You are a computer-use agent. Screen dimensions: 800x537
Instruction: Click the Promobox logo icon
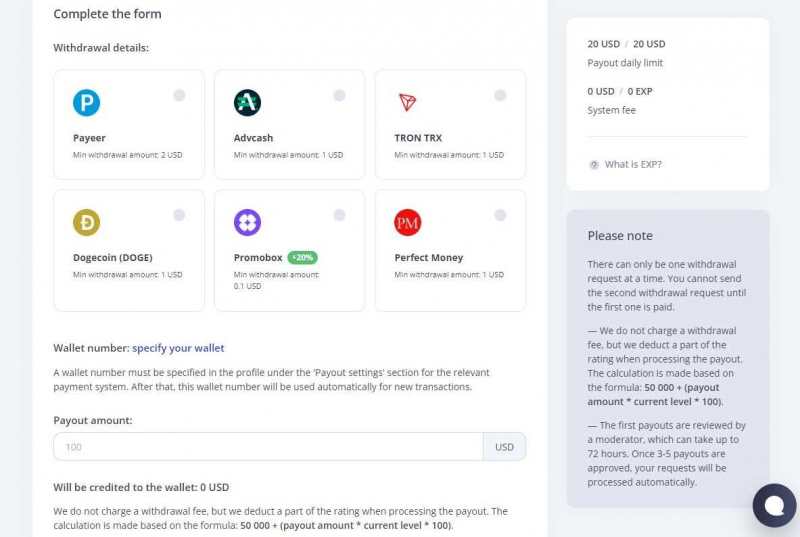point(247,222)
